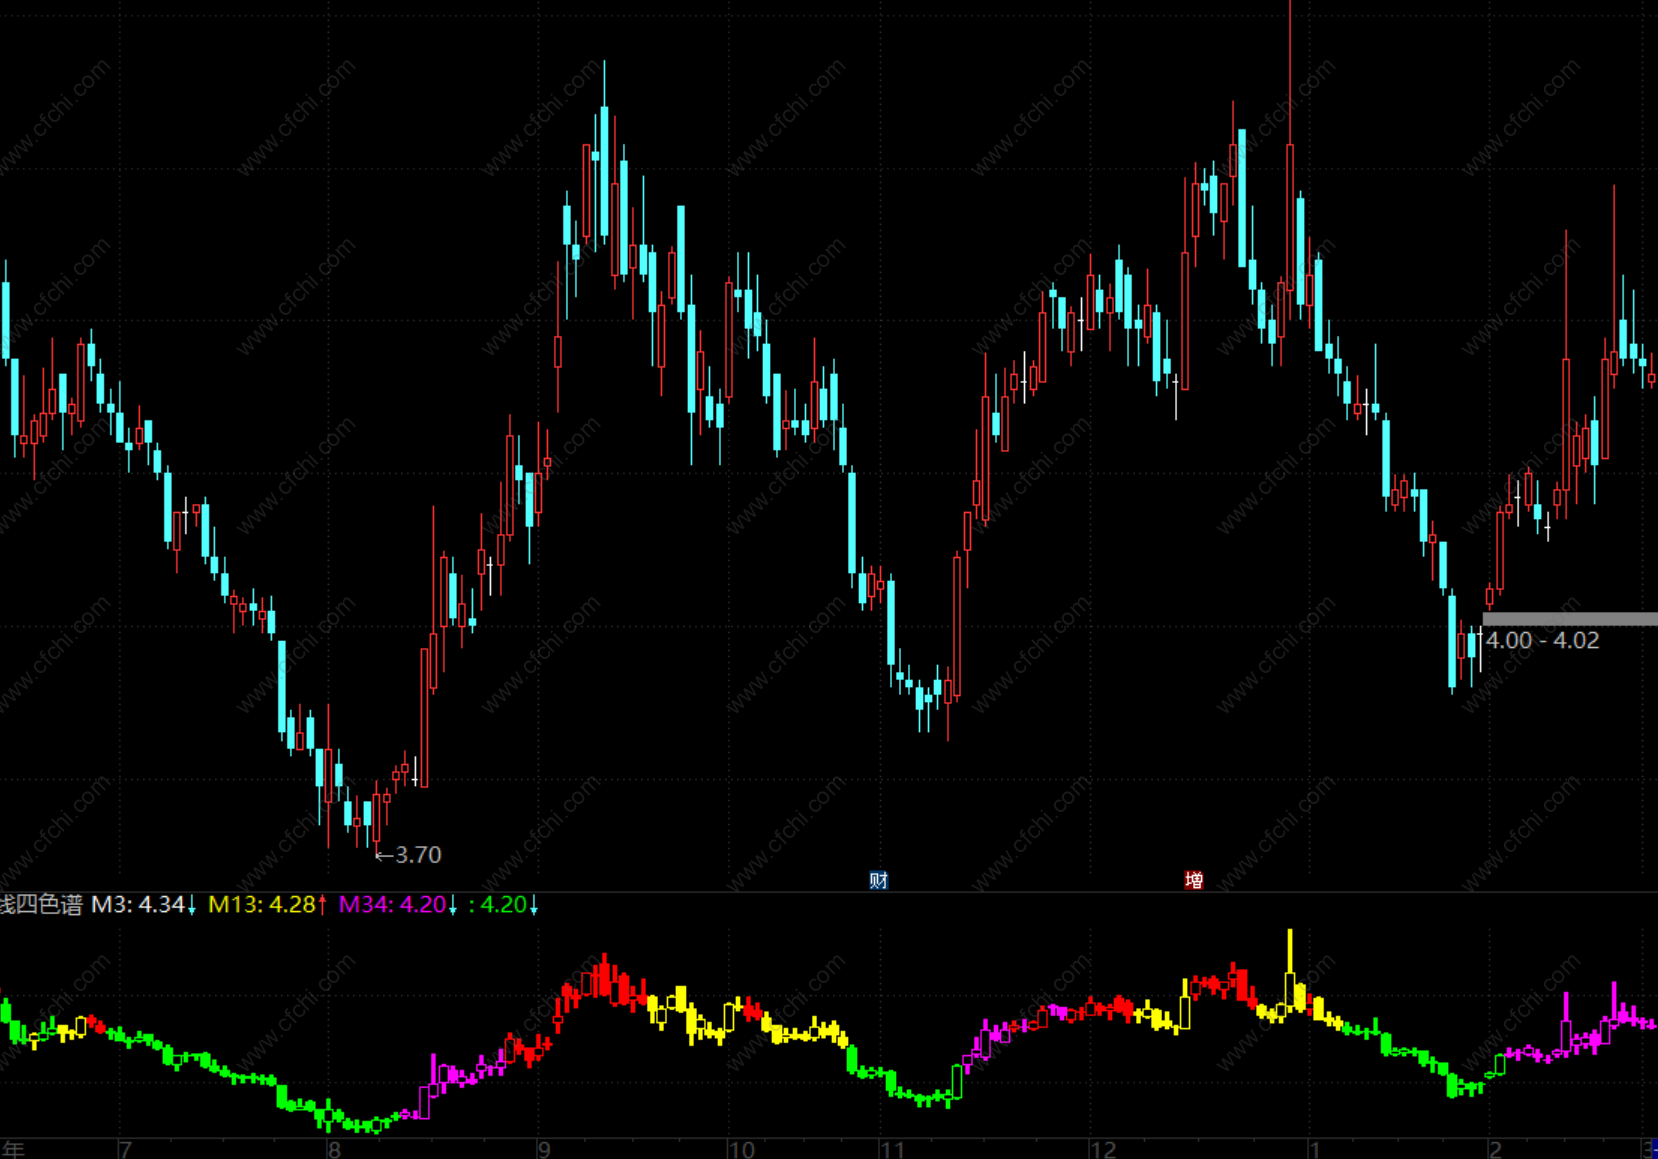Click the gray price level bar marker

click(1570, 619)
